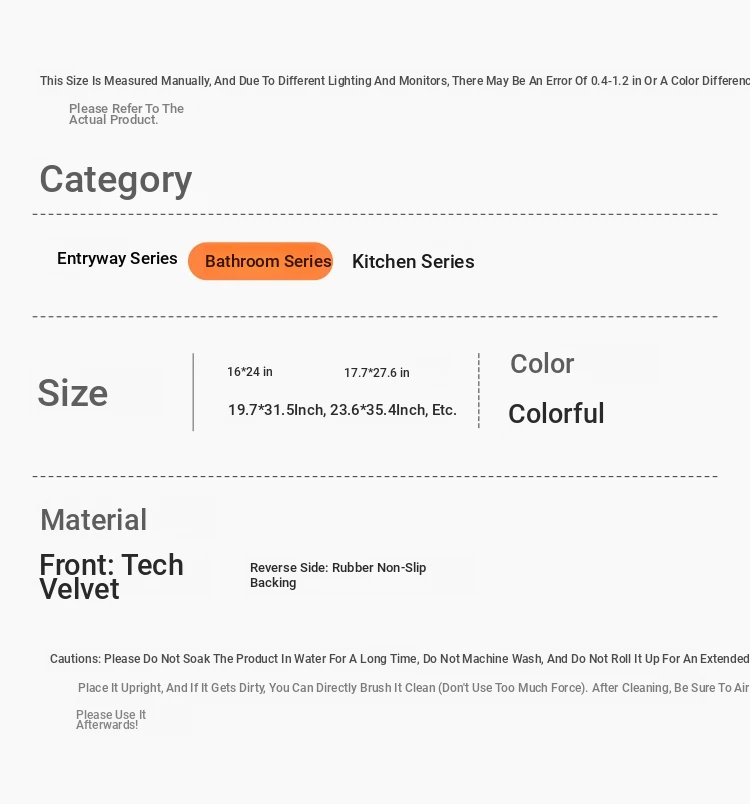Click the Place It Upright cleaning instruction

414,688
